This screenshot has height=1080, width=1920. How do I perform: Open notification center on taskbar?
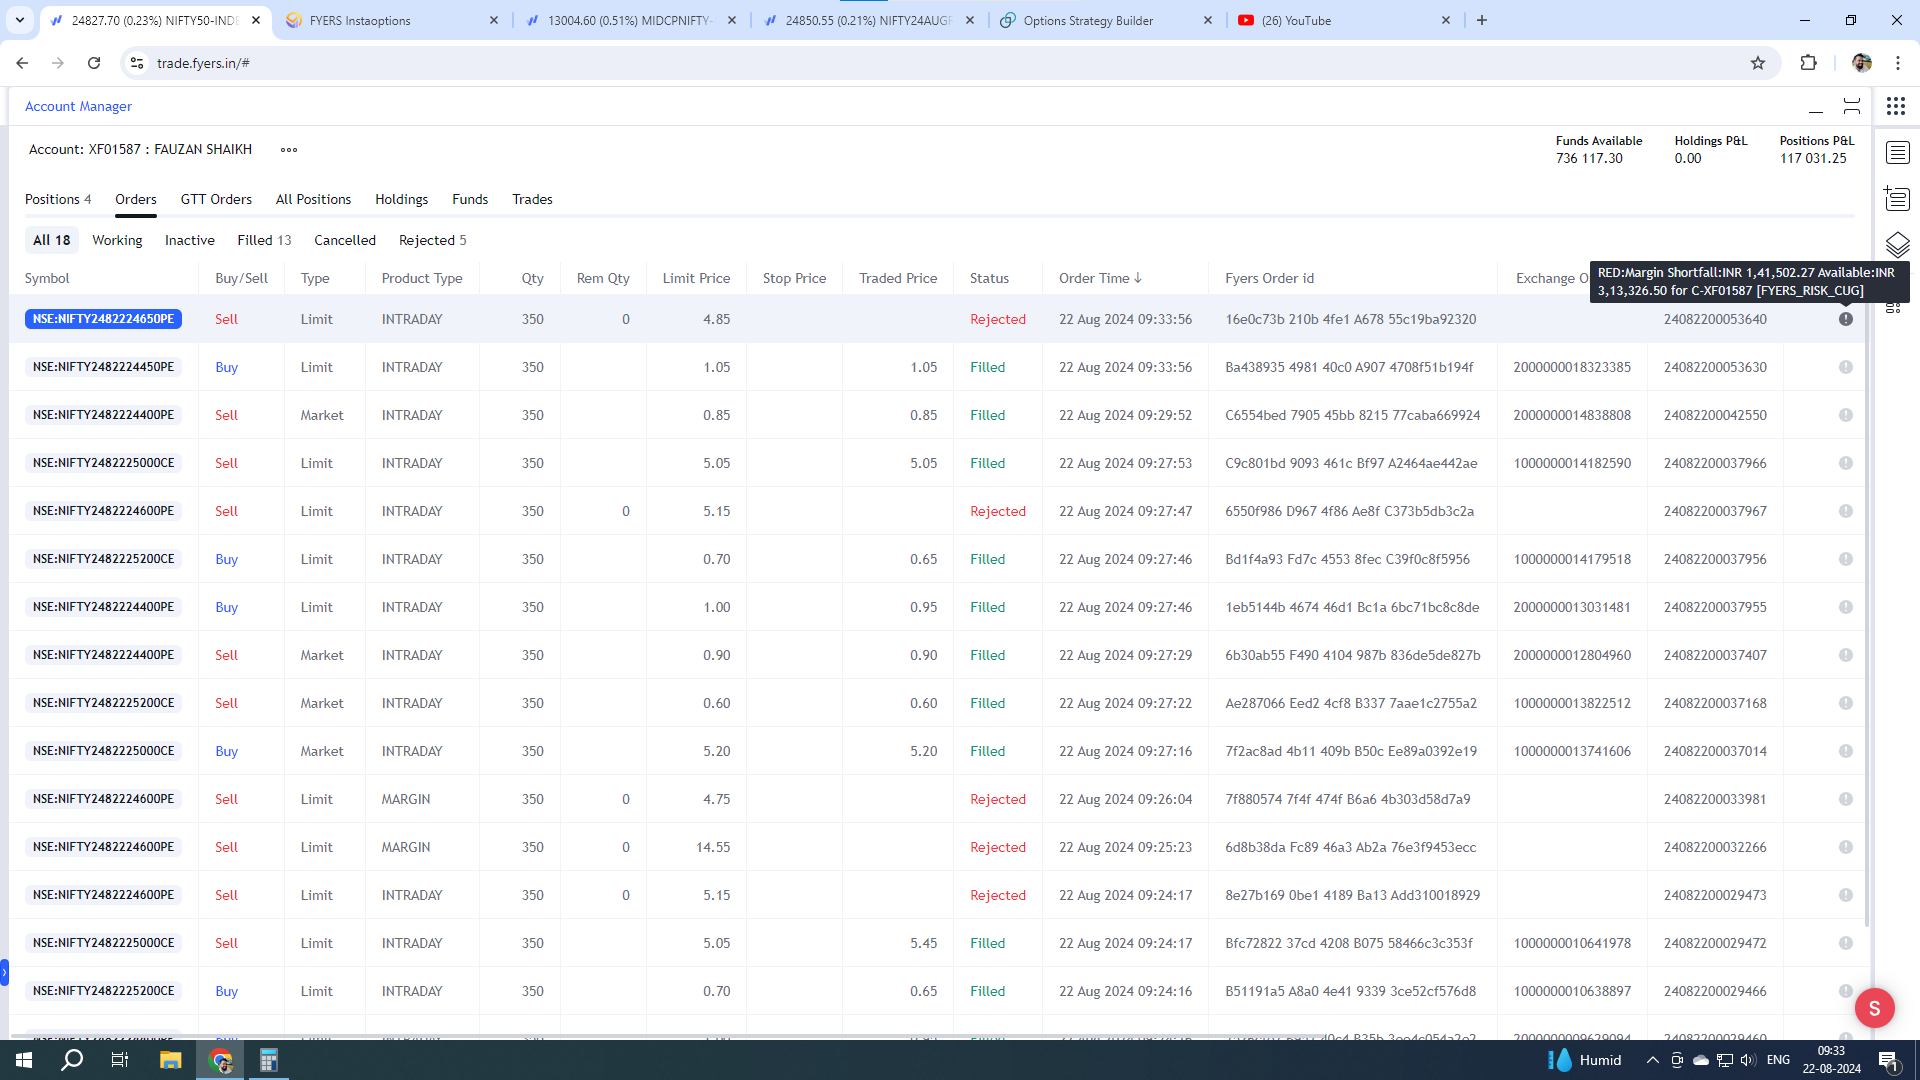[x=1888, y=1060]
